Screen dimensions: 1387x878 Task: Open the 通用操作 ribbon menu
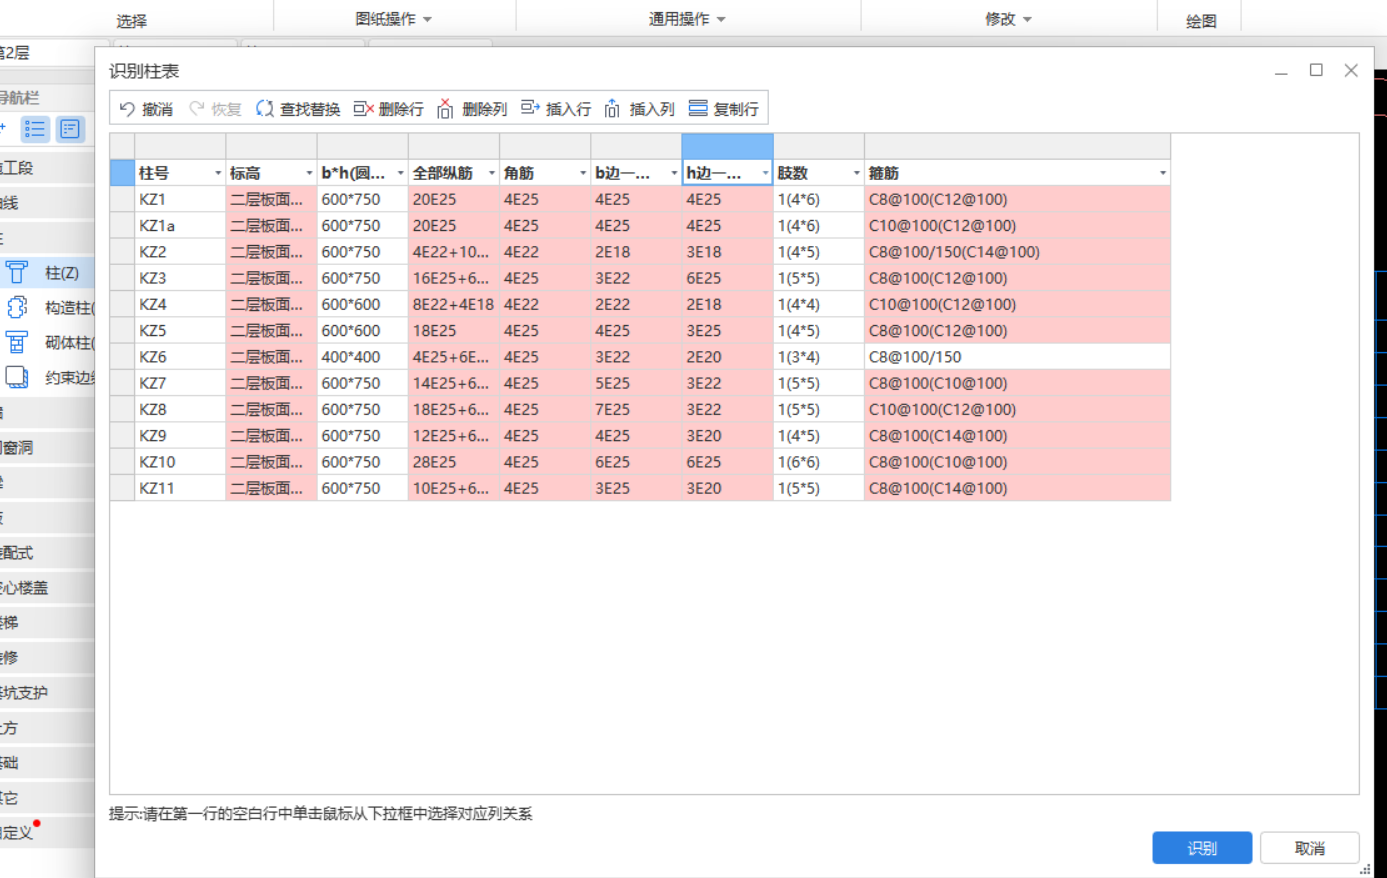pyautogui.click(x=687, y=19)
